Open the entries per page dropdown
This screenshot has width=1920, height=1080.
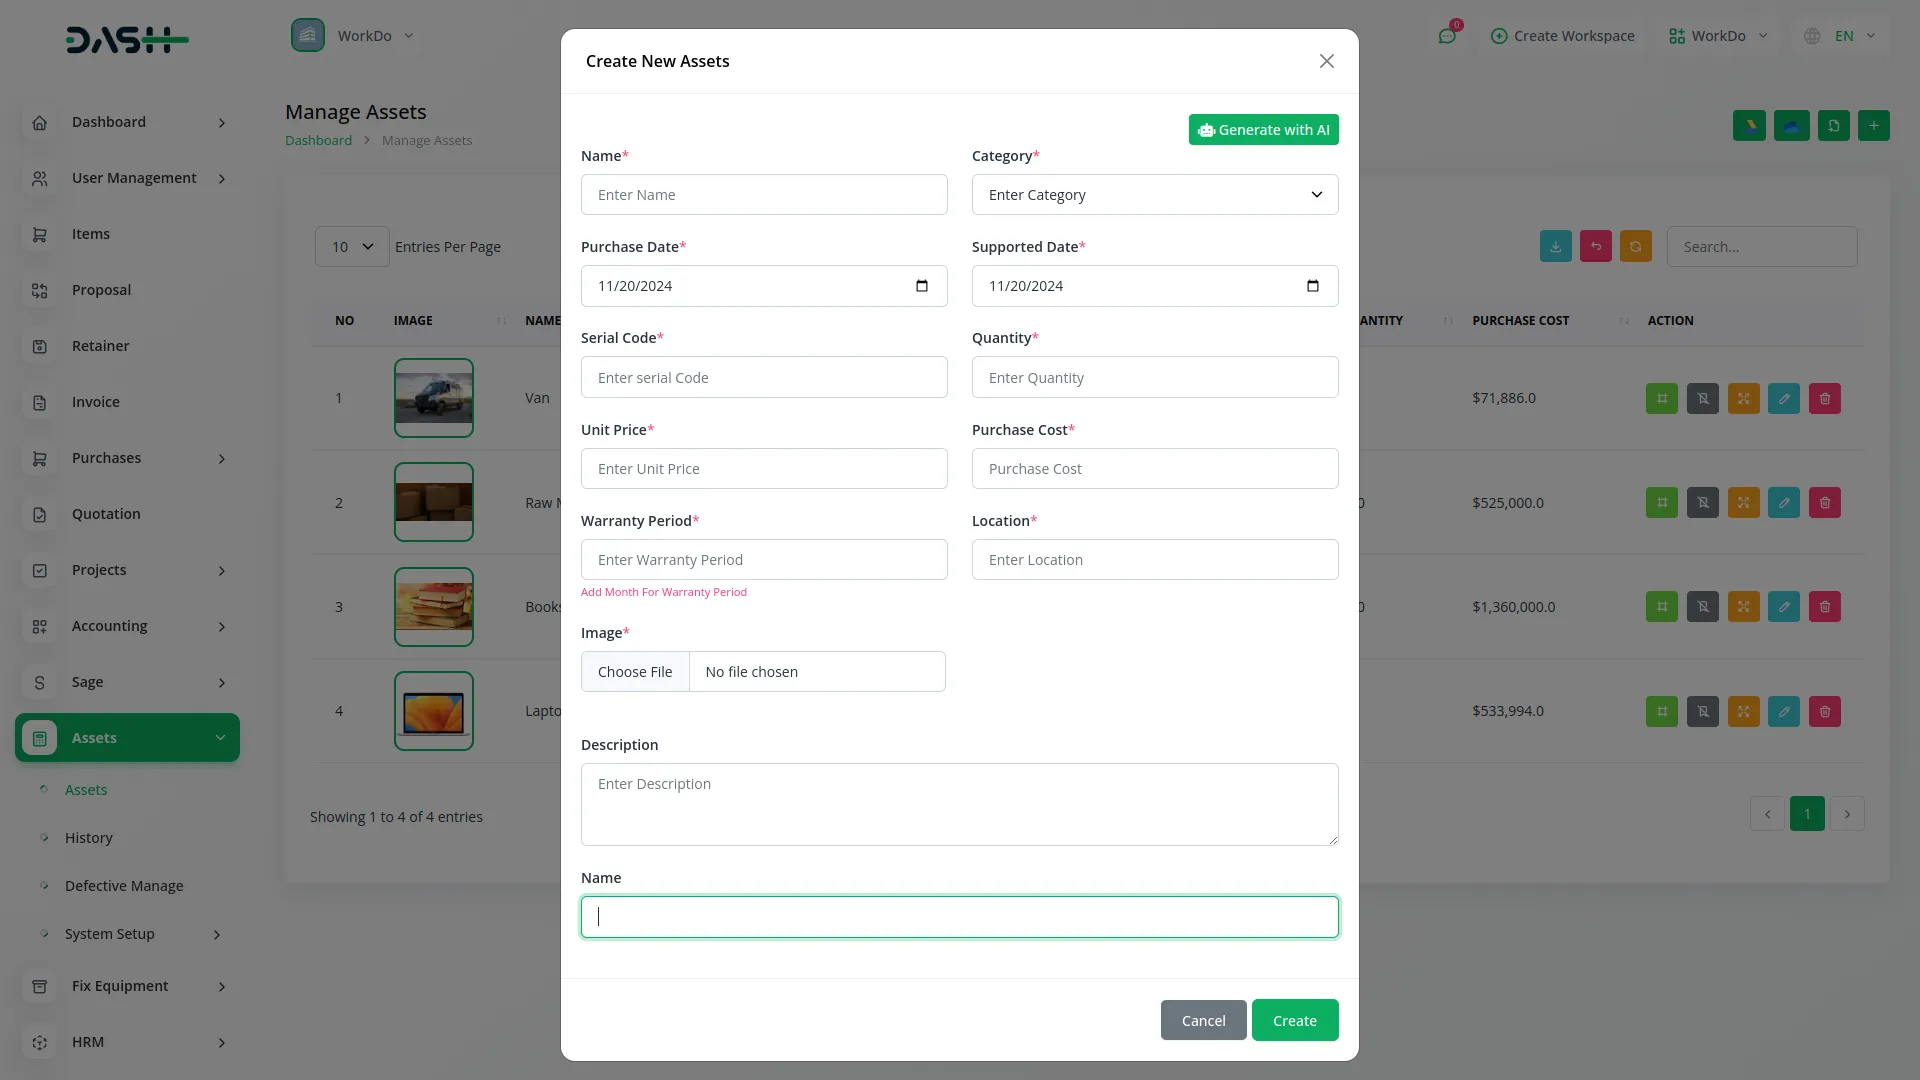pyautogui.click(x=352, y=247)
